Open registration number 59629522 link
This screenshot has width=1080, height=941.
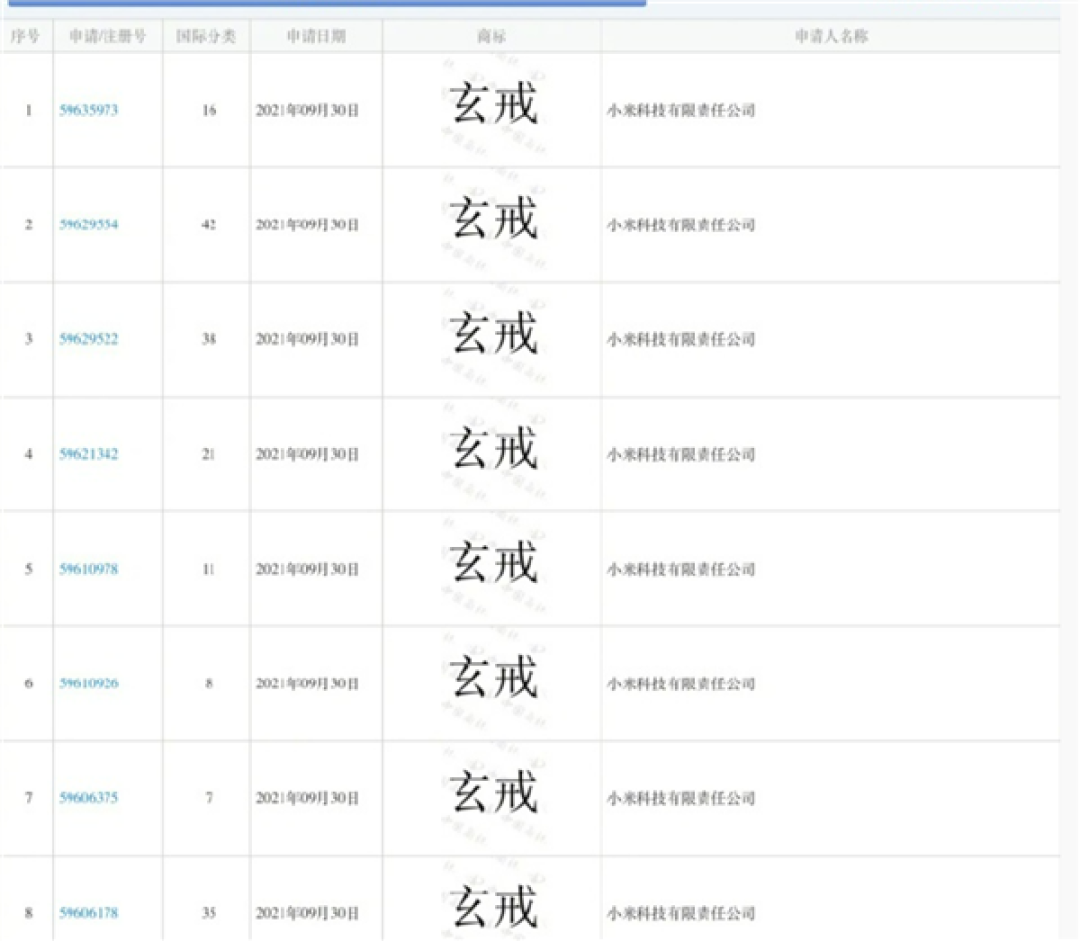pos(88,339)
